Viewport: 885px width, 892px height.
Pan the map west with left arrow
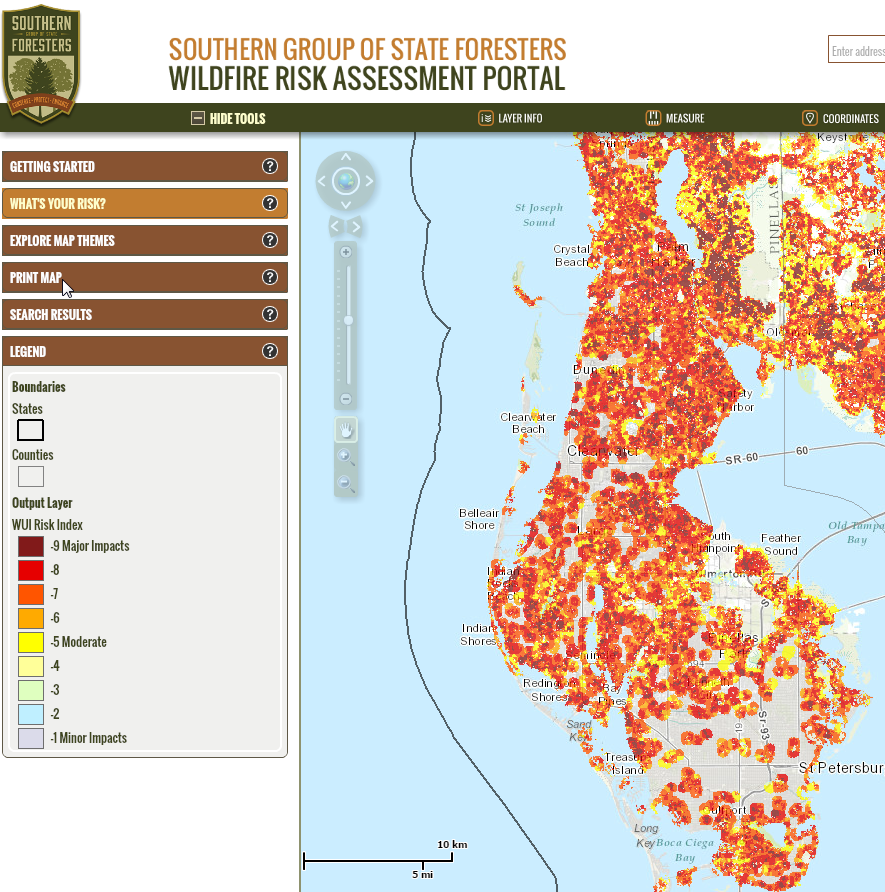322,181
